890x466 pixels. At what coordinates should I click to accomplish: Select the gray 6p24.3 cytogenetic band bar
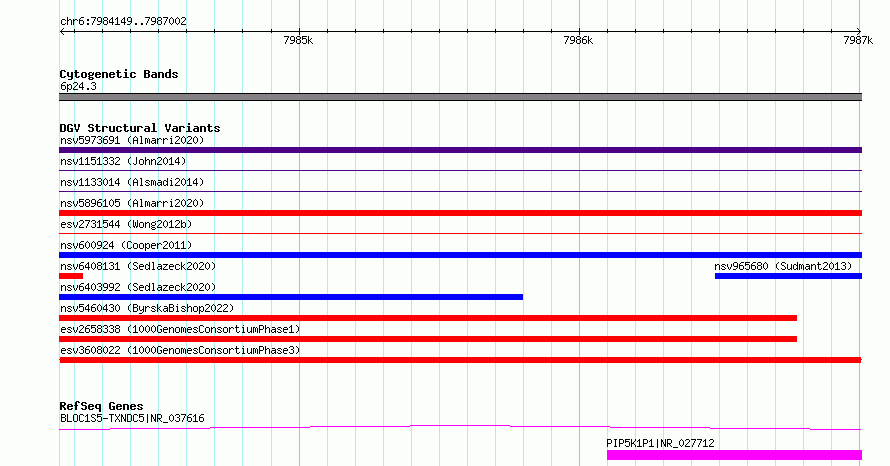coord(460,97)
